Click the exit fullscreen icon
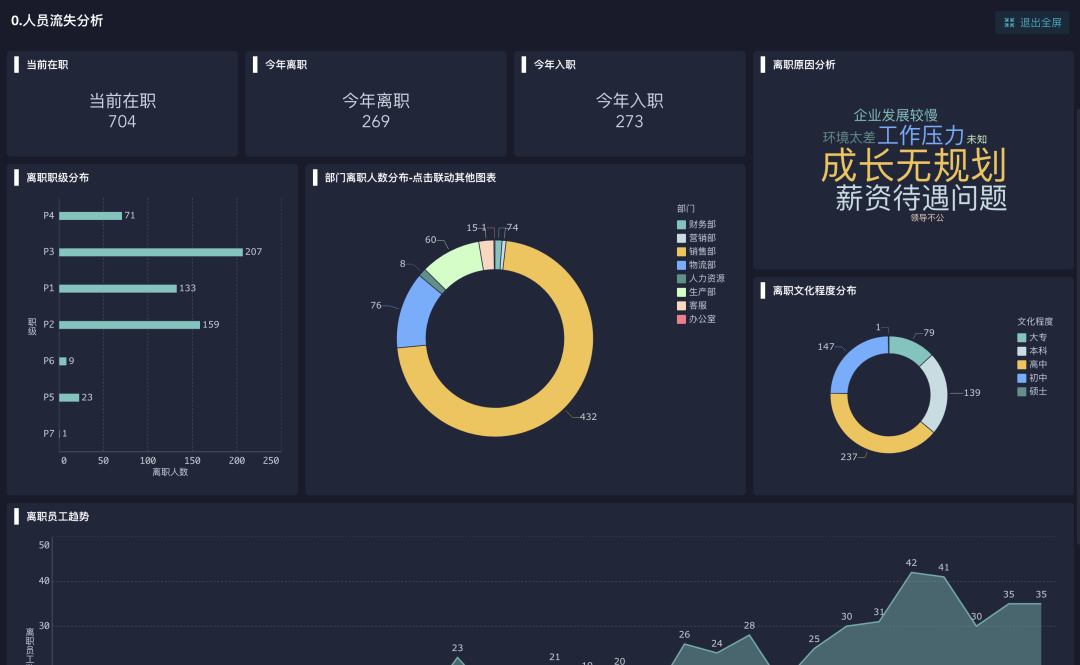Image resolution: width=1080 pixels, height=665 pixels. [x=1009, y=22]
